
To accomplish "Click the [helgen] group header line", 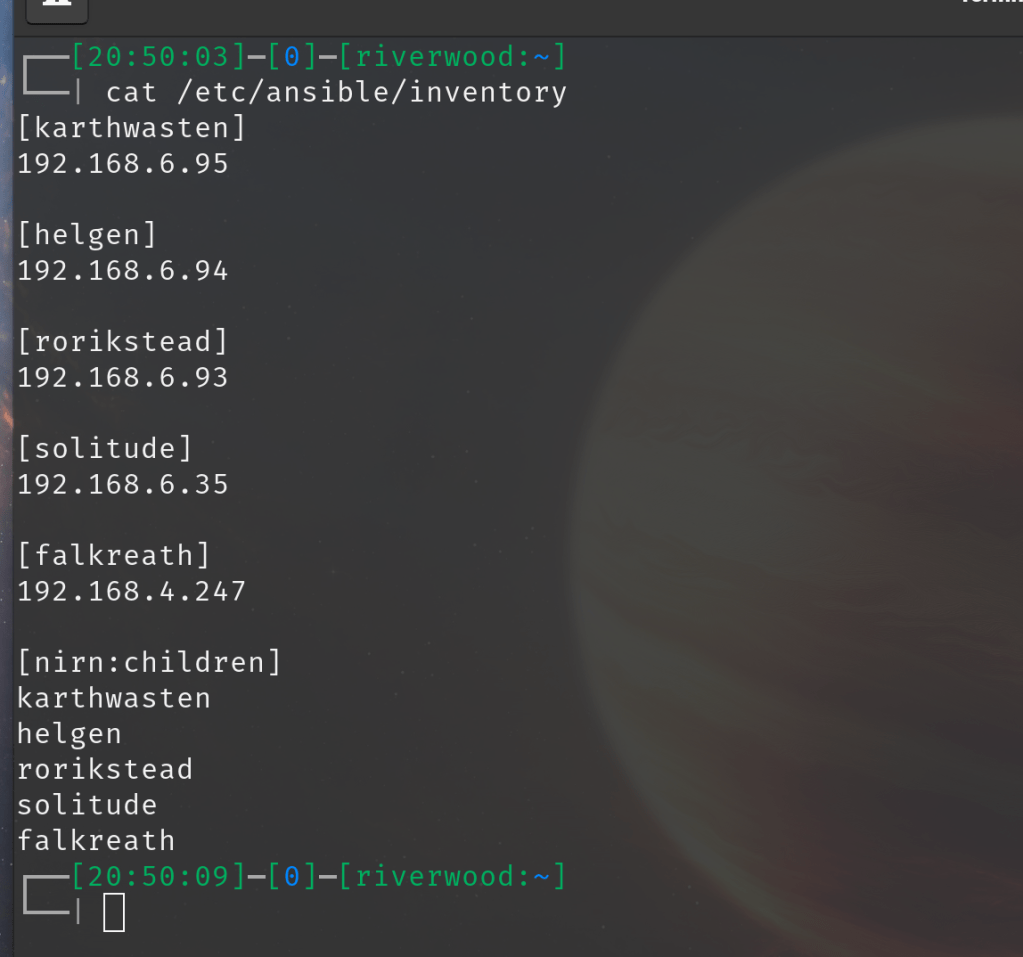I will (x=87, y=235).
